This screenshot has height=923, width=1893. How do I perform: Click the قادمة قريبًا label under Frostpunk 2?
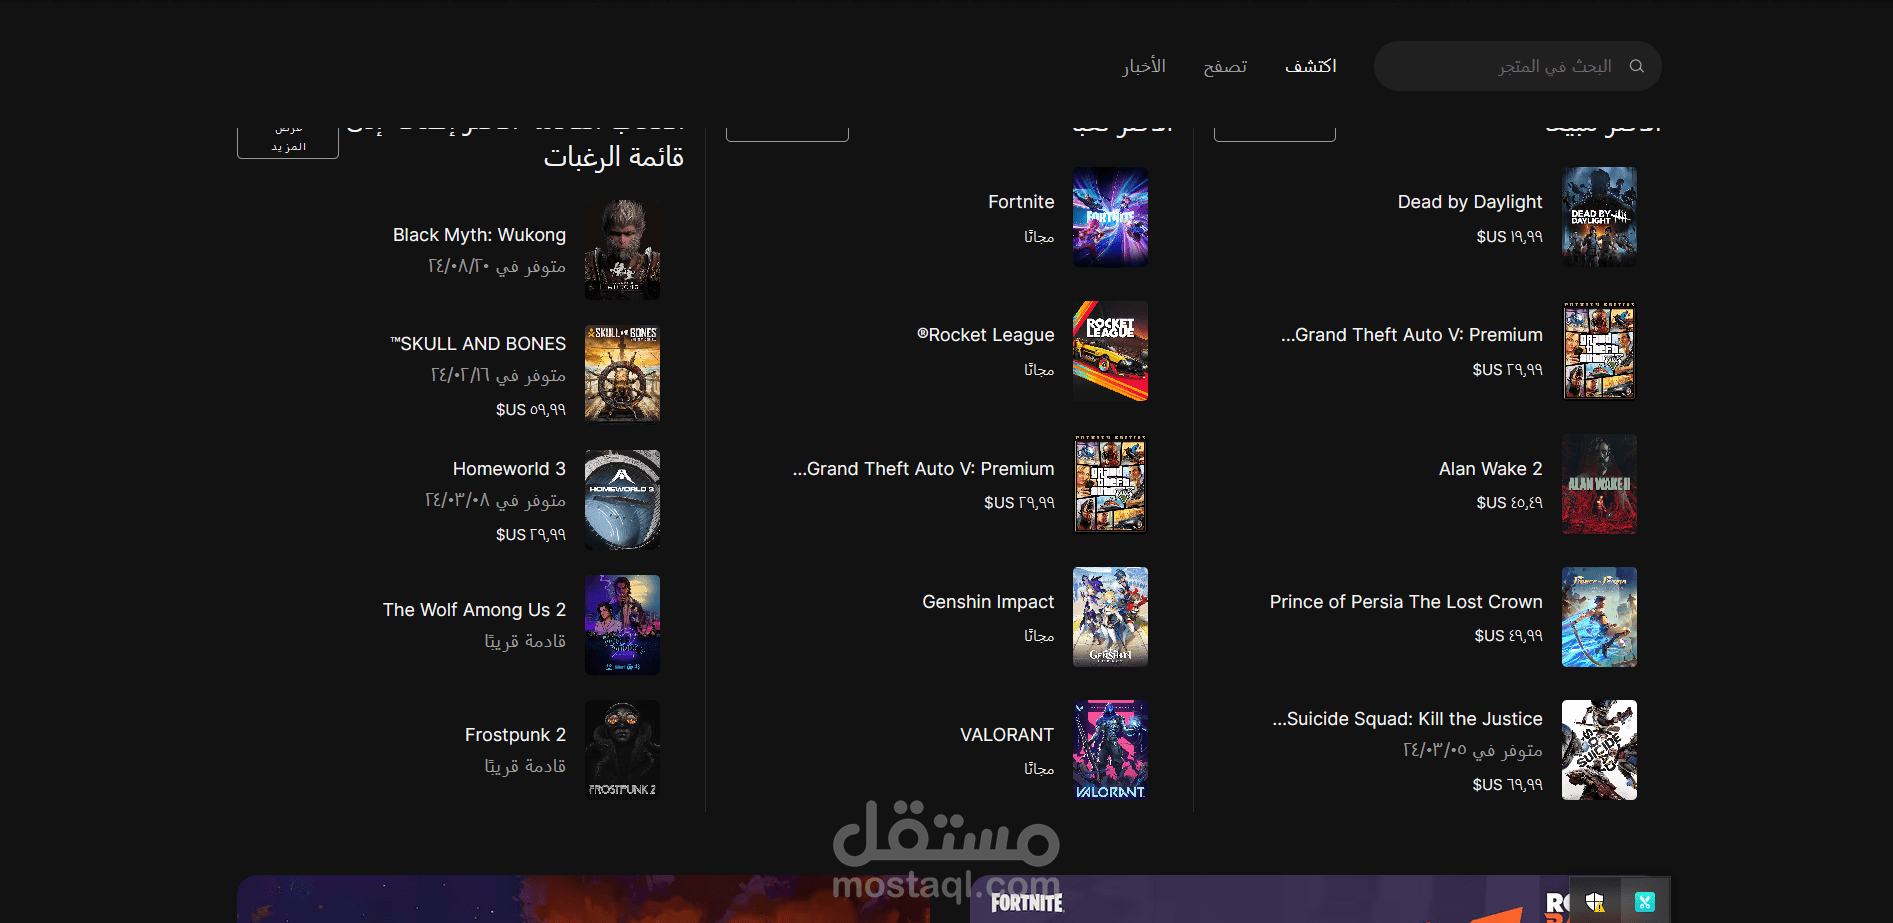tap(525, 766)
